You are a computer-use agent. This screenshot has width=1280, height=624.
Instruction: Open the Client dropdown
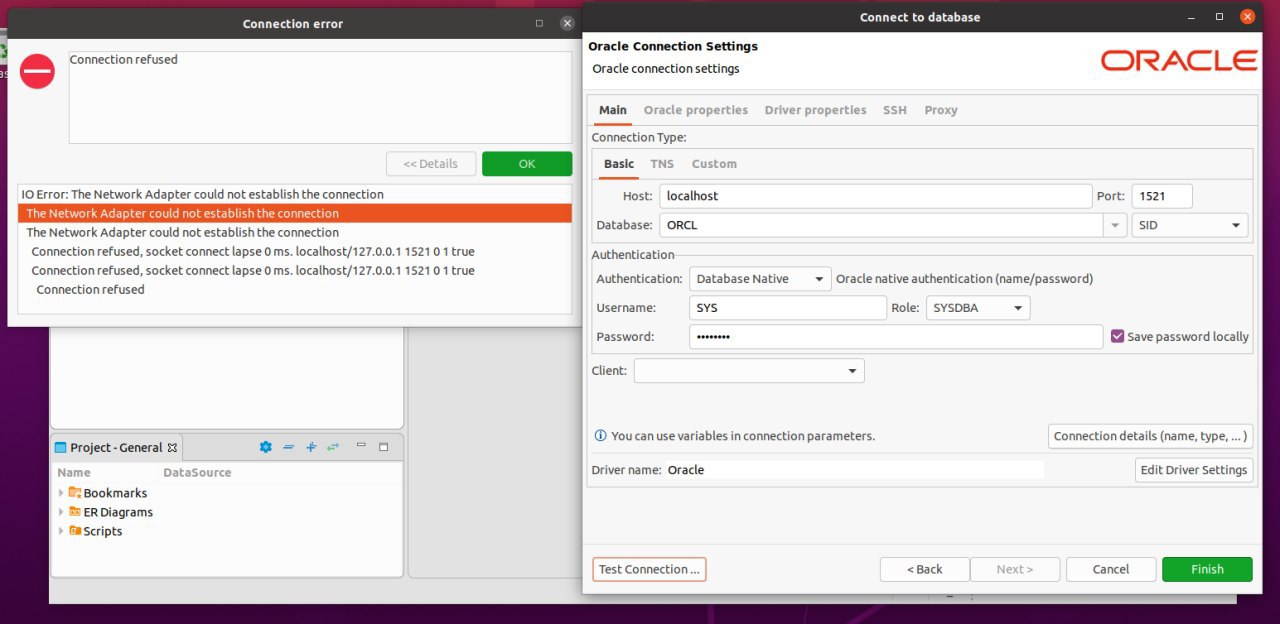749,370
